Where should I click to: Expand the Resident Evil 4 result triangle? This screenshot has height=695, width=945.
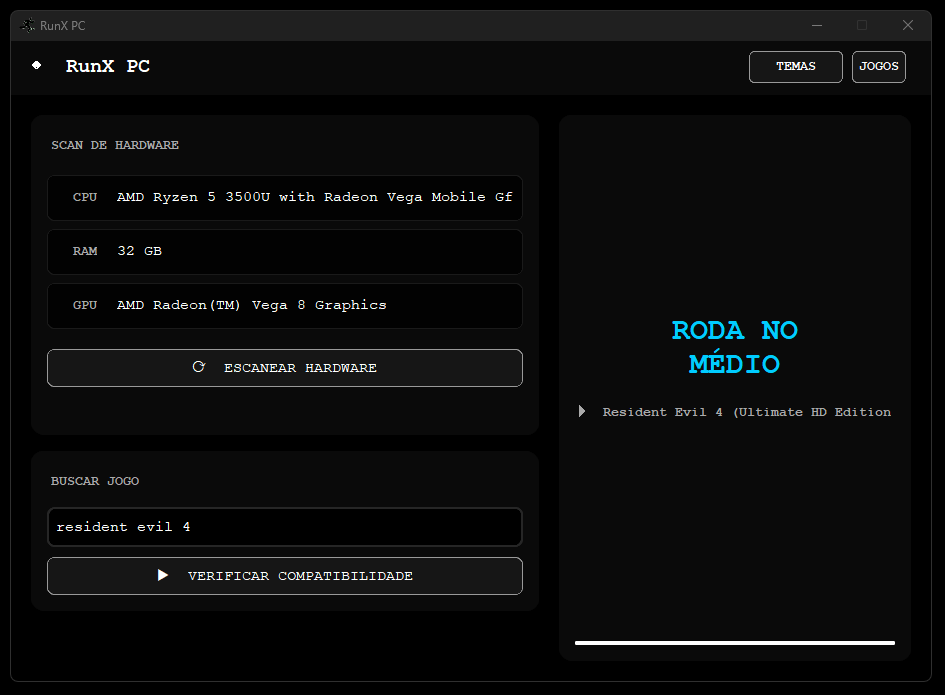point(582,411)
